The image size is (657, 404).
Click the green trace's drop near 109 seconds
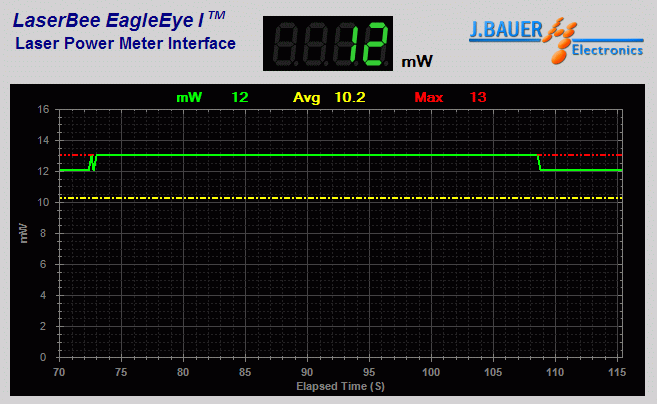[540, 163]
